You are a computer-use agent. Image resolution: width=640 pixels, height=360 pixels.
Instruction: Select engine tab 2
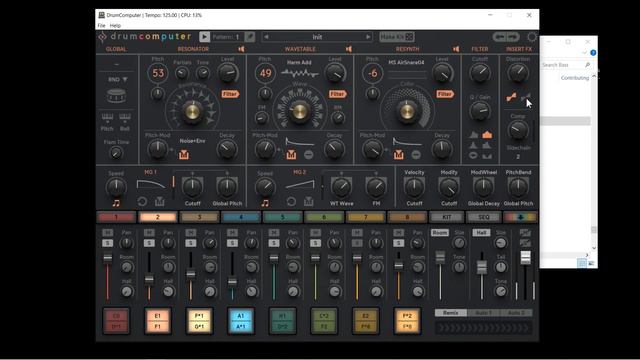pos(158,217)
